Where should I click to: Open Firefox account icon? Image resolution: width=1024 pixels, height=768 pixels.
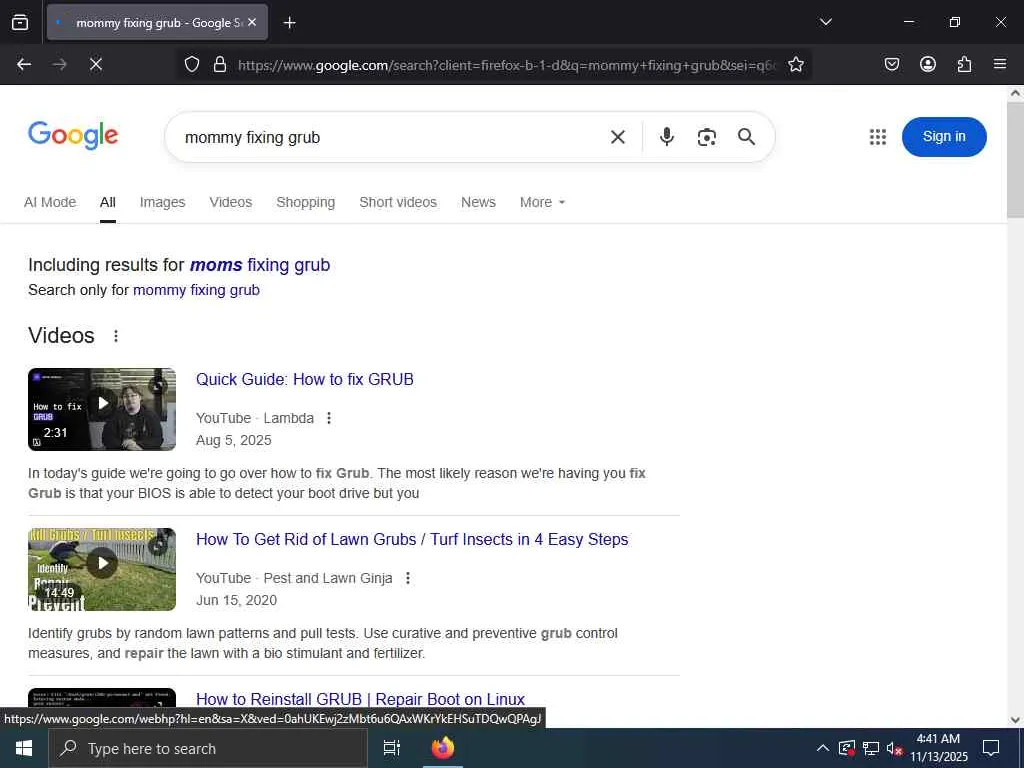click(x=927, y=64)
